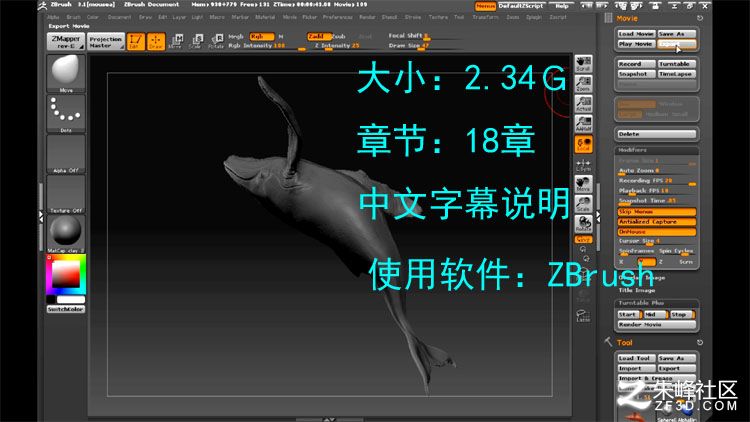Click Movie Save As button
750x422 pixels.
pos(676,34)
